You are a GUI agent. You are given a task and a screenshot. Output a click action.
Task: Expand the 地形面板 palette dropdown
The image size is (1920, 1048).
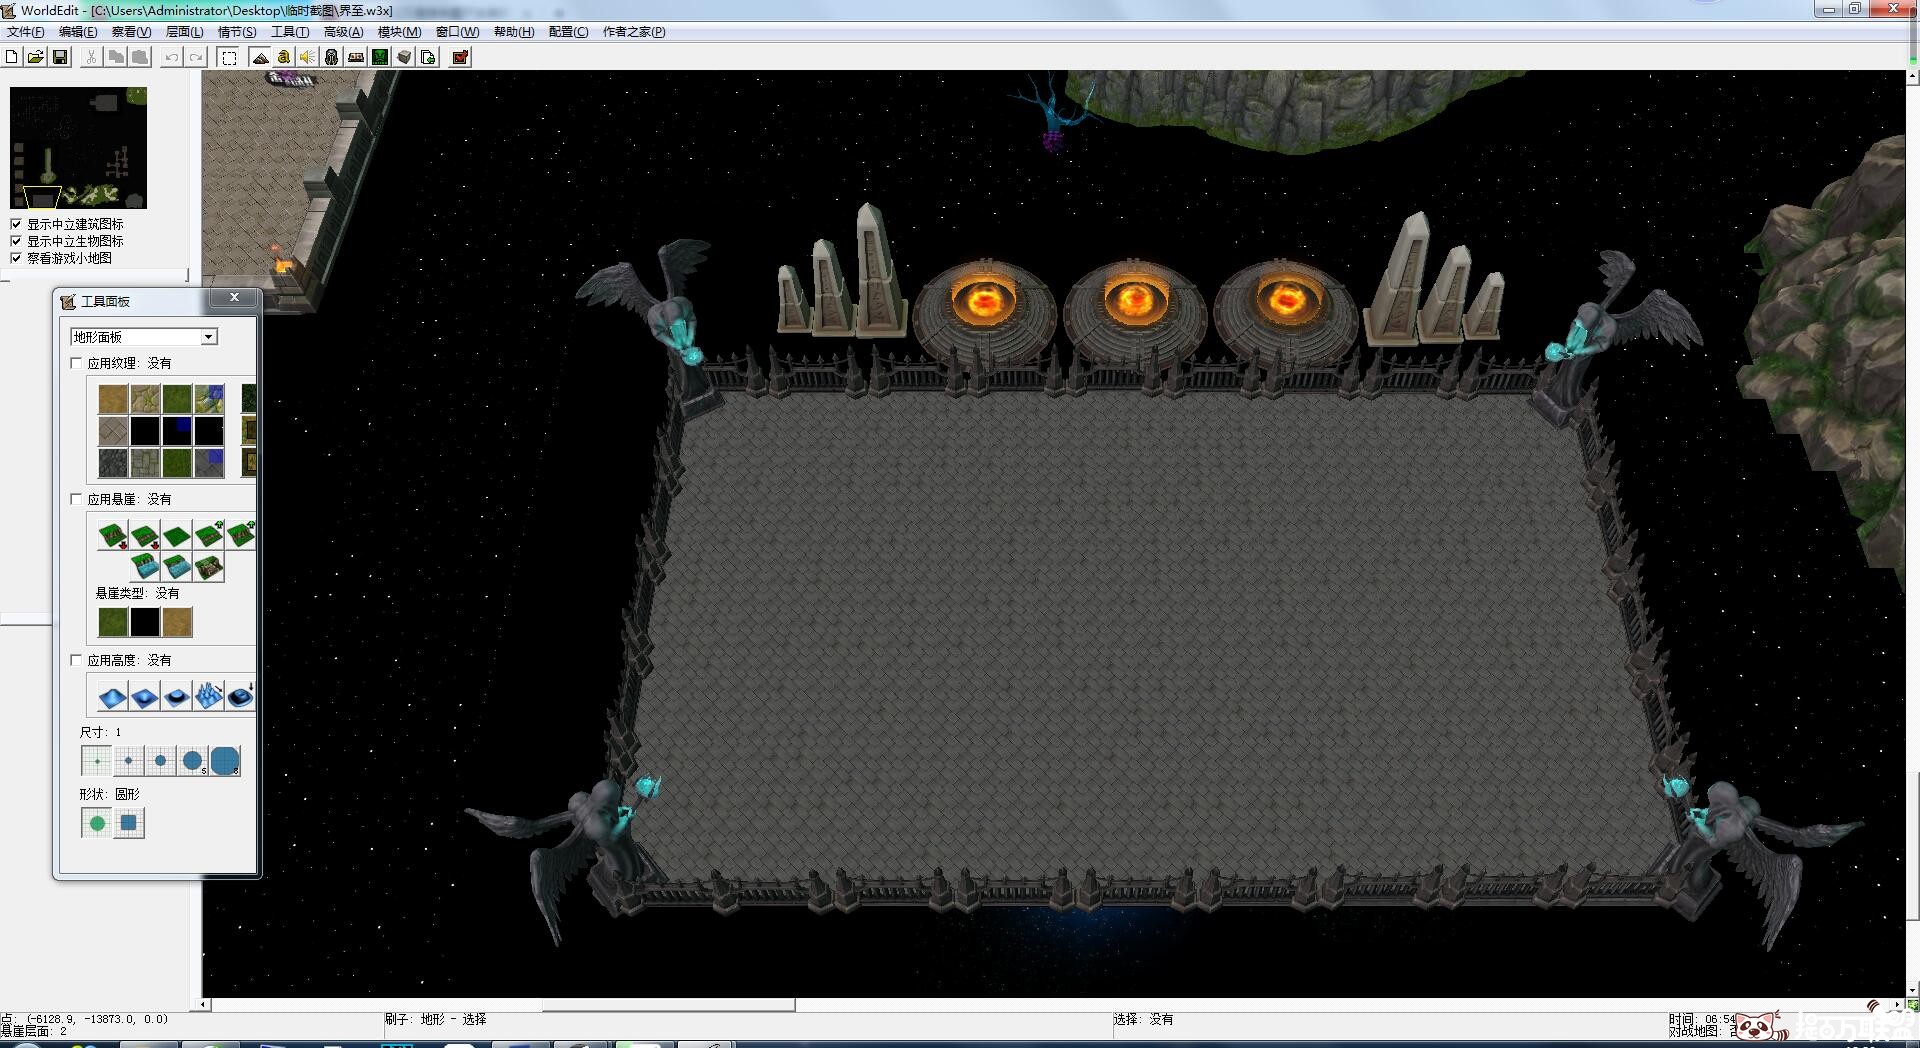(x=209, y=337)
